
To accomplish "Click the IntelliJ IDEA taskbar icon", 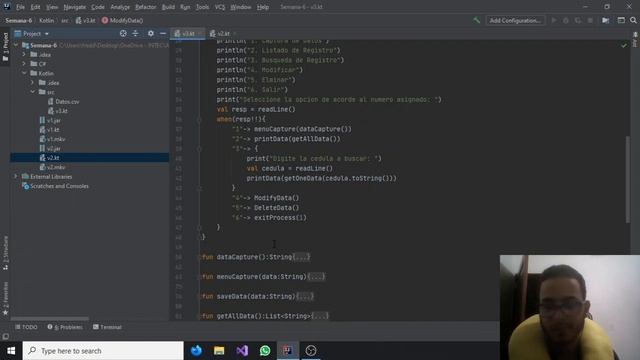I will 288,351.
